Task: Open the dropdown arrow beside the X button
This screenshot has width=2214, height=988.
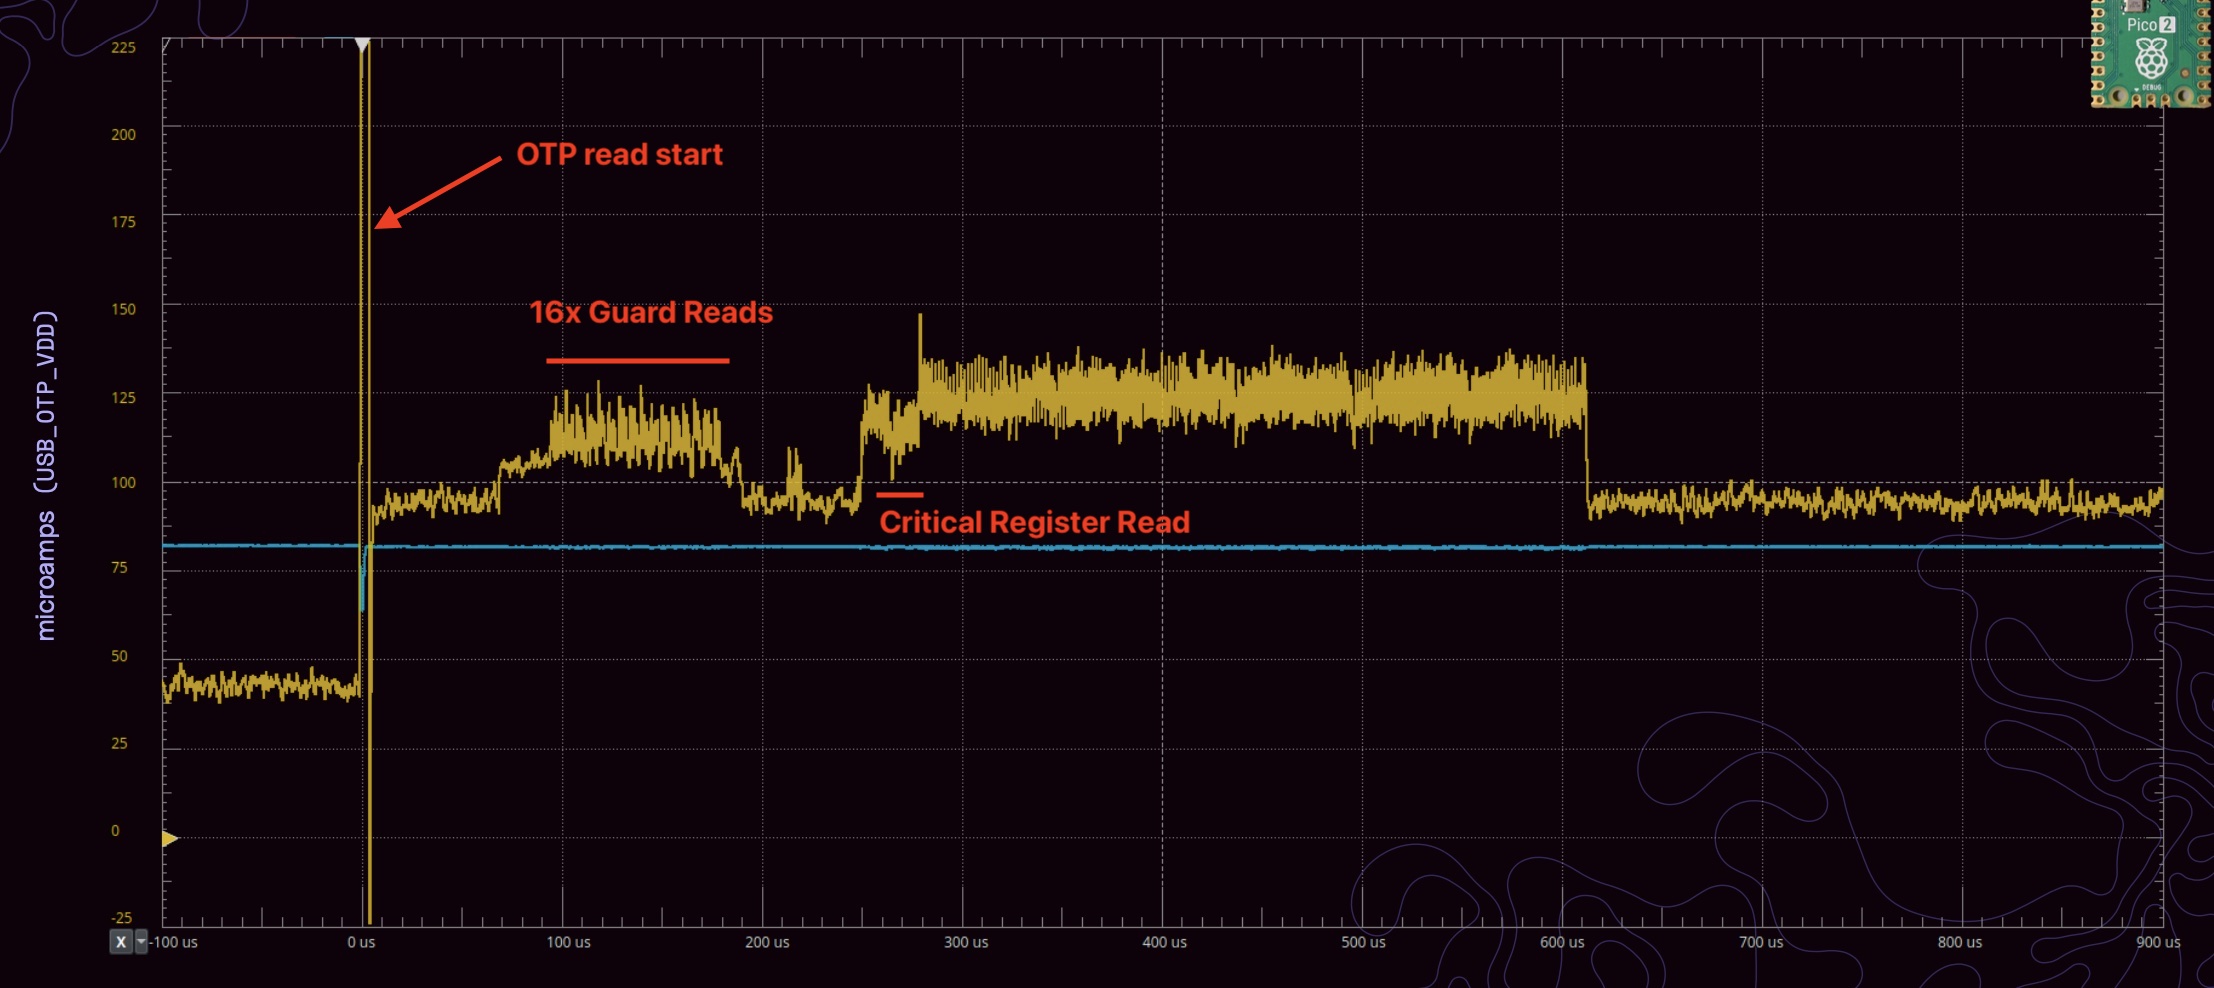Action: 141,942
